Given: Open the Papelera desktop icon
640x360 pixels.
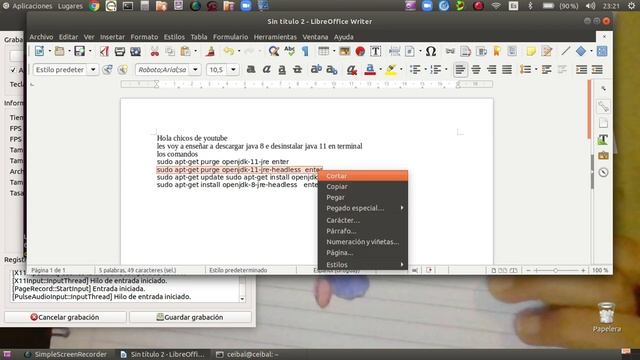Looking at the screenshot, I should coord(607,317).
